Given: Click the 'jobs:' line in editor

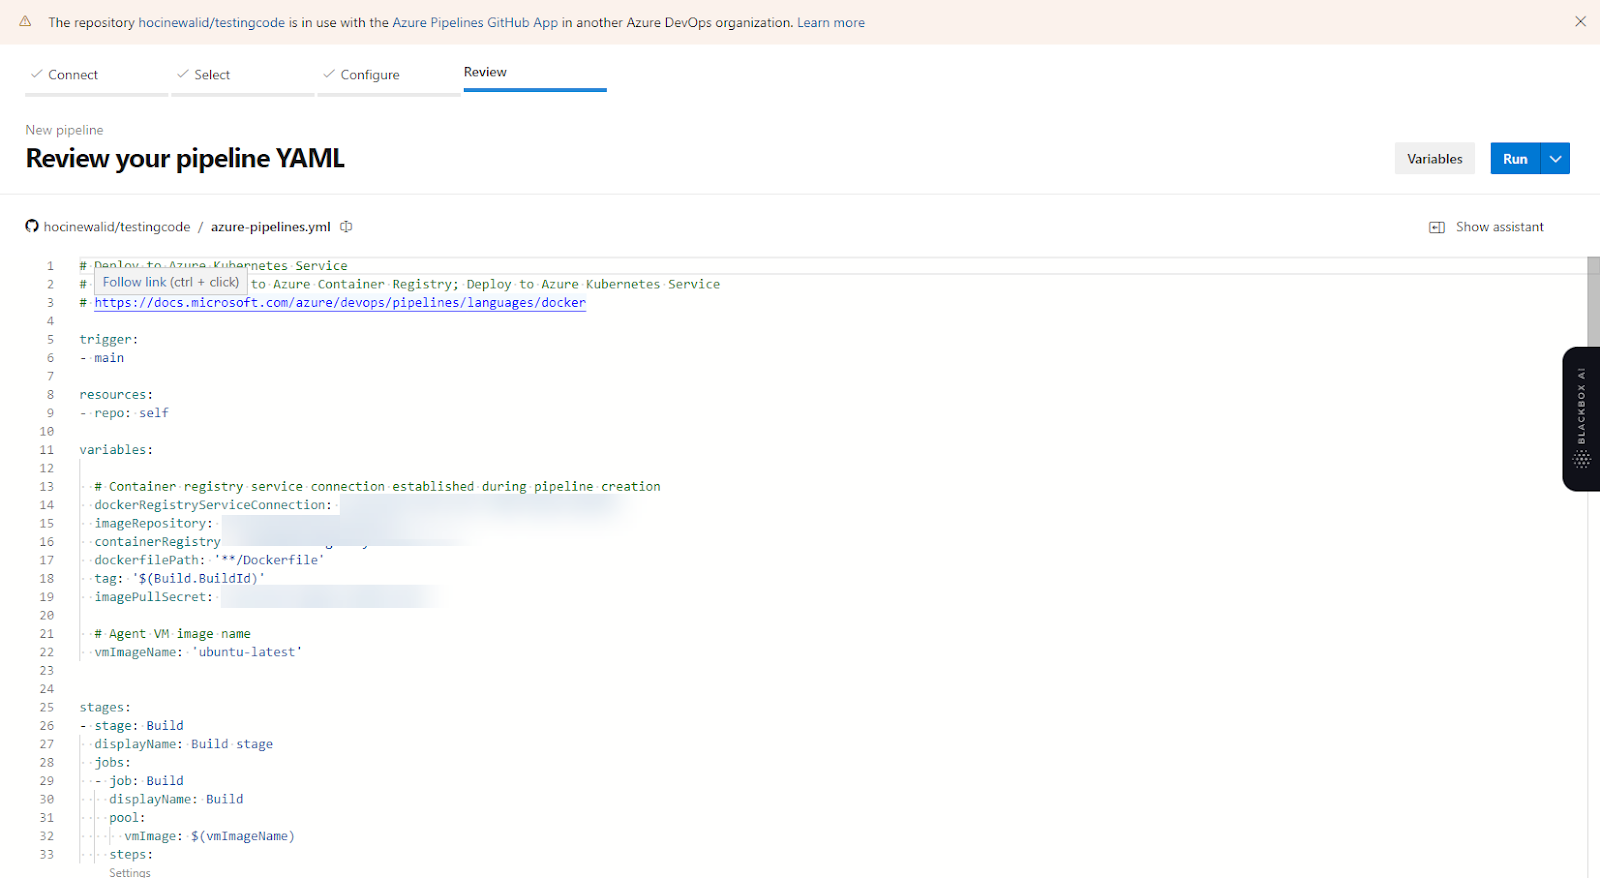Looking at the screenshot, I should pyautogui.click(x=112, y=763).
